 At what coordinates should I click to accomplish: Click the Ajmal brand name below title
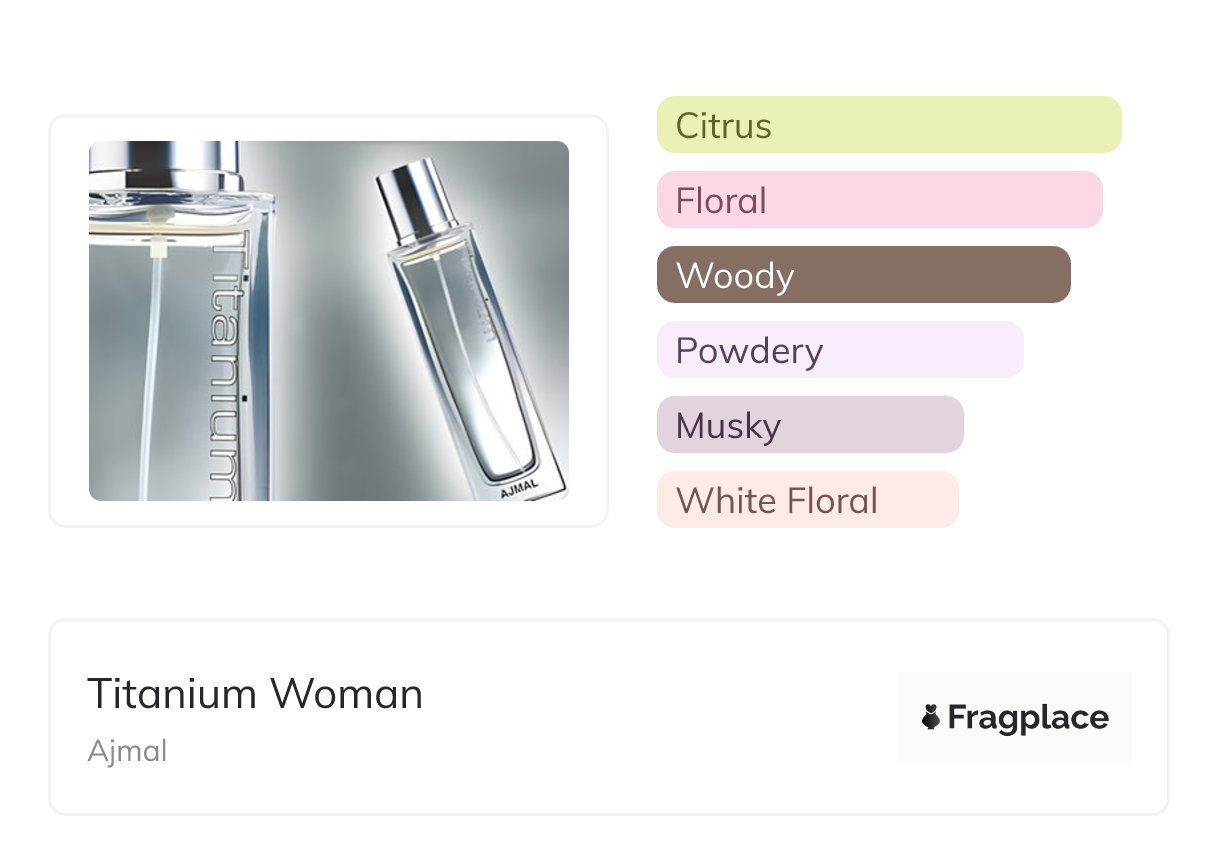click(127, 751)
